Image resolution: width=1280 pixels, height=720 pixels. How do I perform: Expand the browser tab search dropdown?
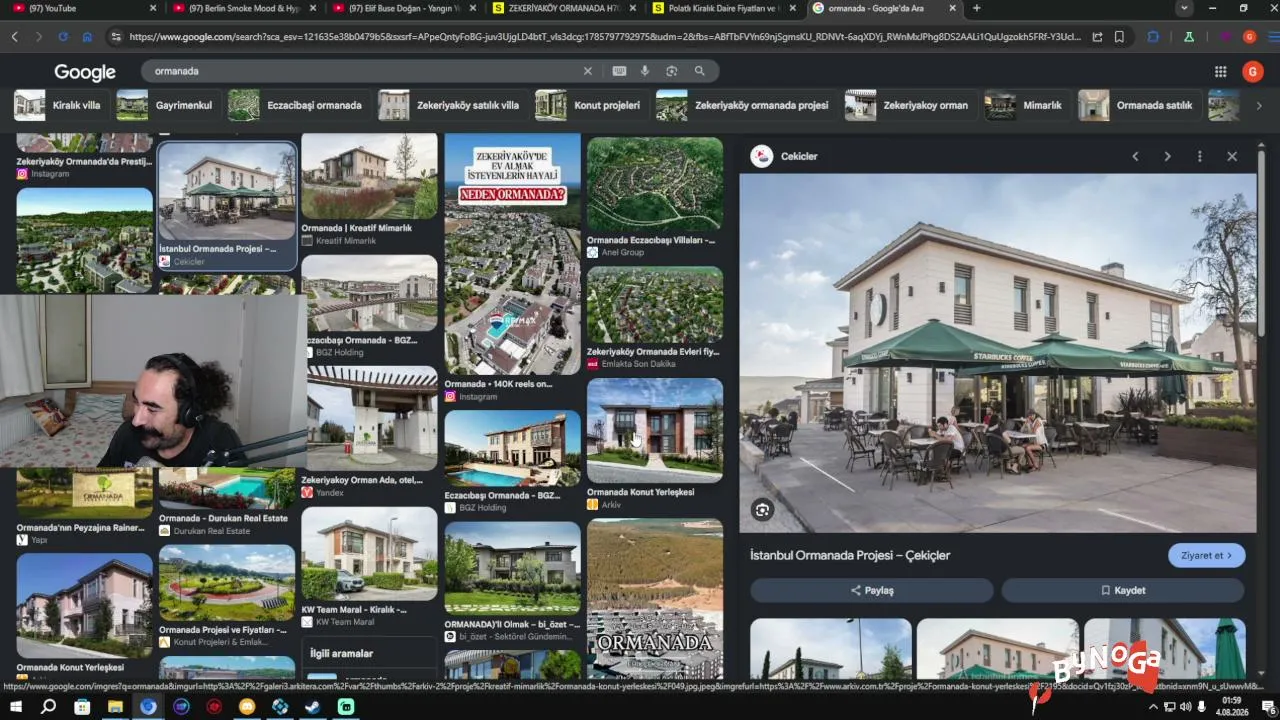pos(1184,8)
